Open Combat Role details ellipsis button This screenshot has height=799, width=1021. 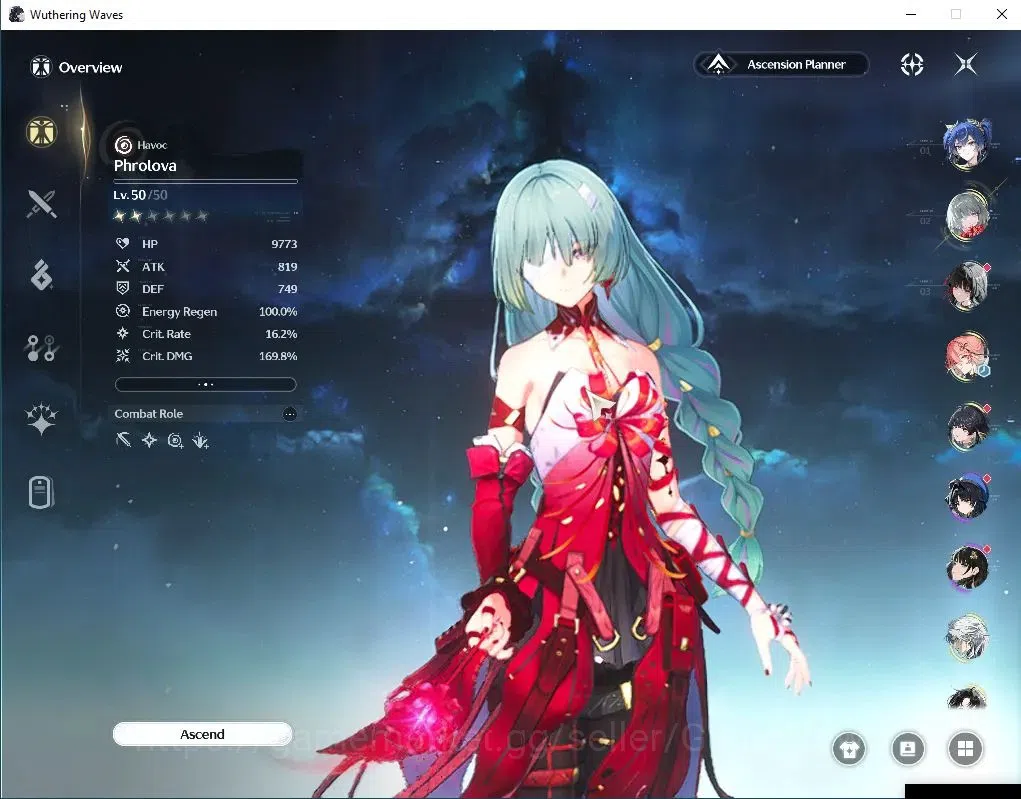coord(290,414)
